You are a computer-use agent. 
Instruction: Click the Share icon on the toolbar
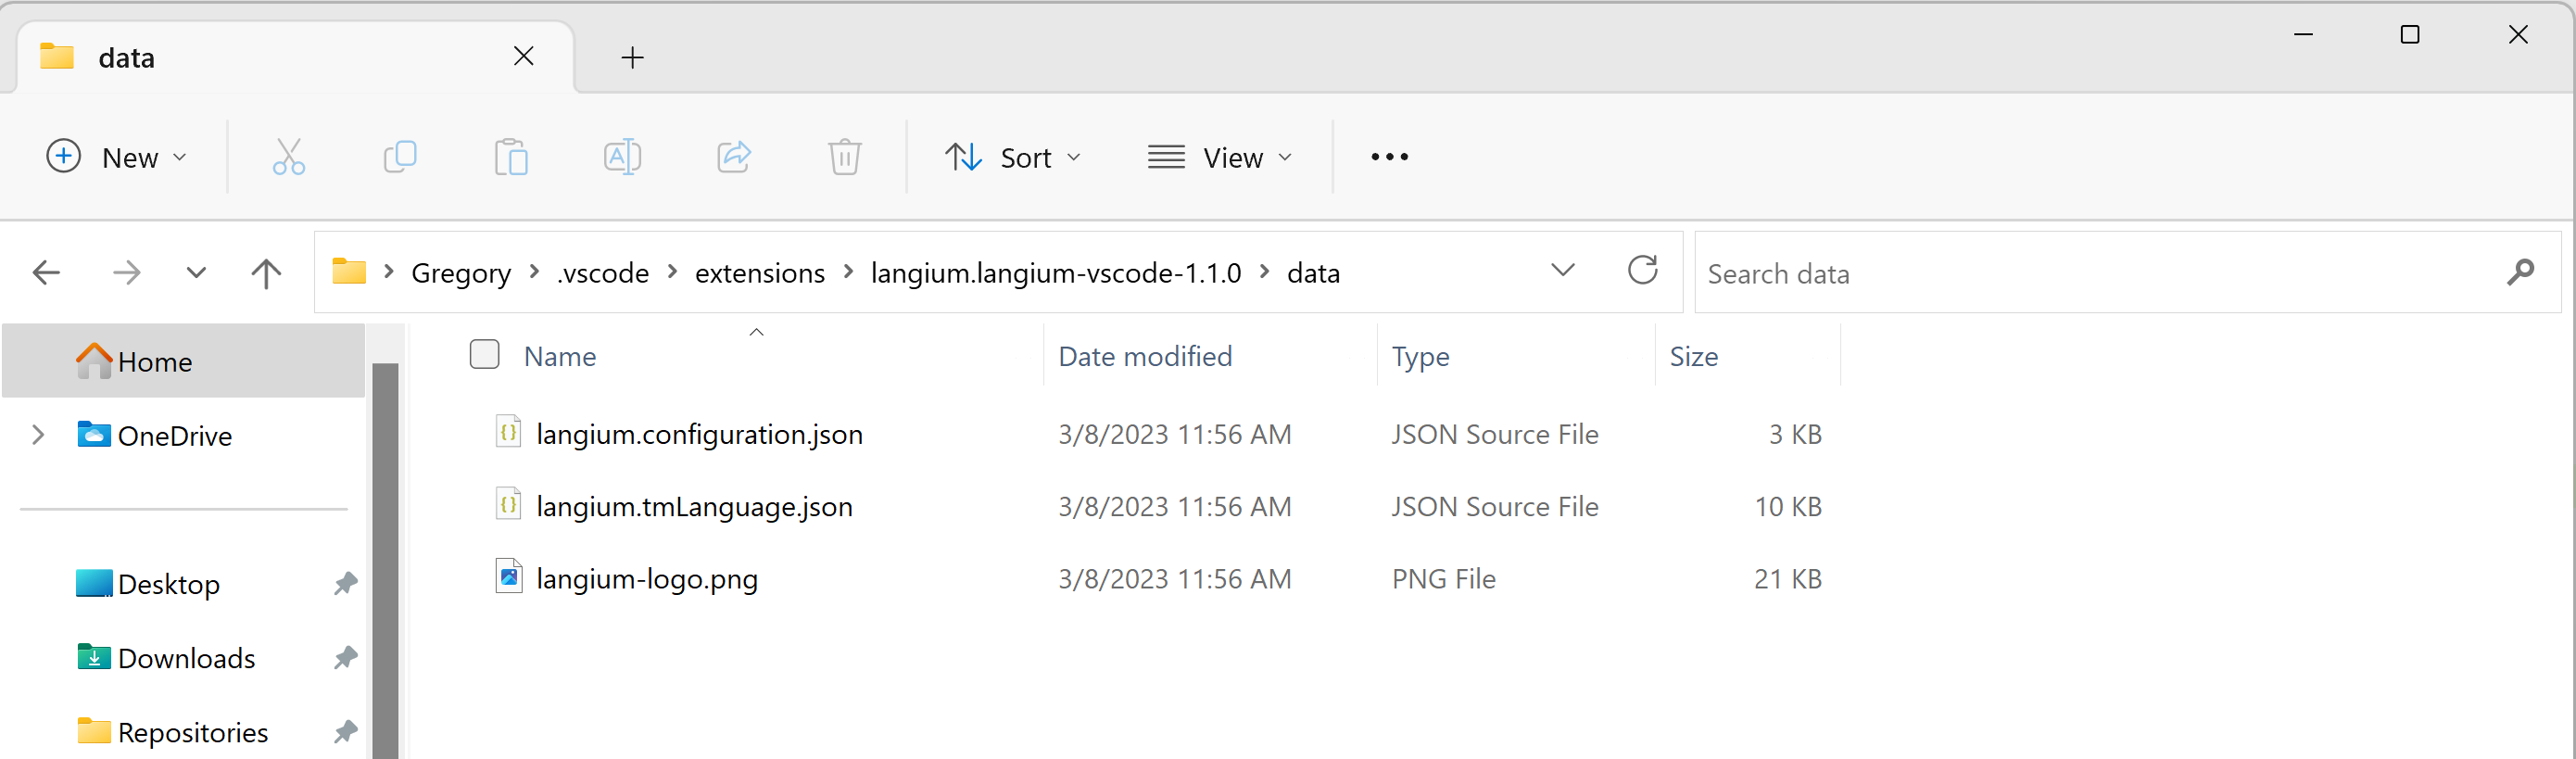(733, 157)
